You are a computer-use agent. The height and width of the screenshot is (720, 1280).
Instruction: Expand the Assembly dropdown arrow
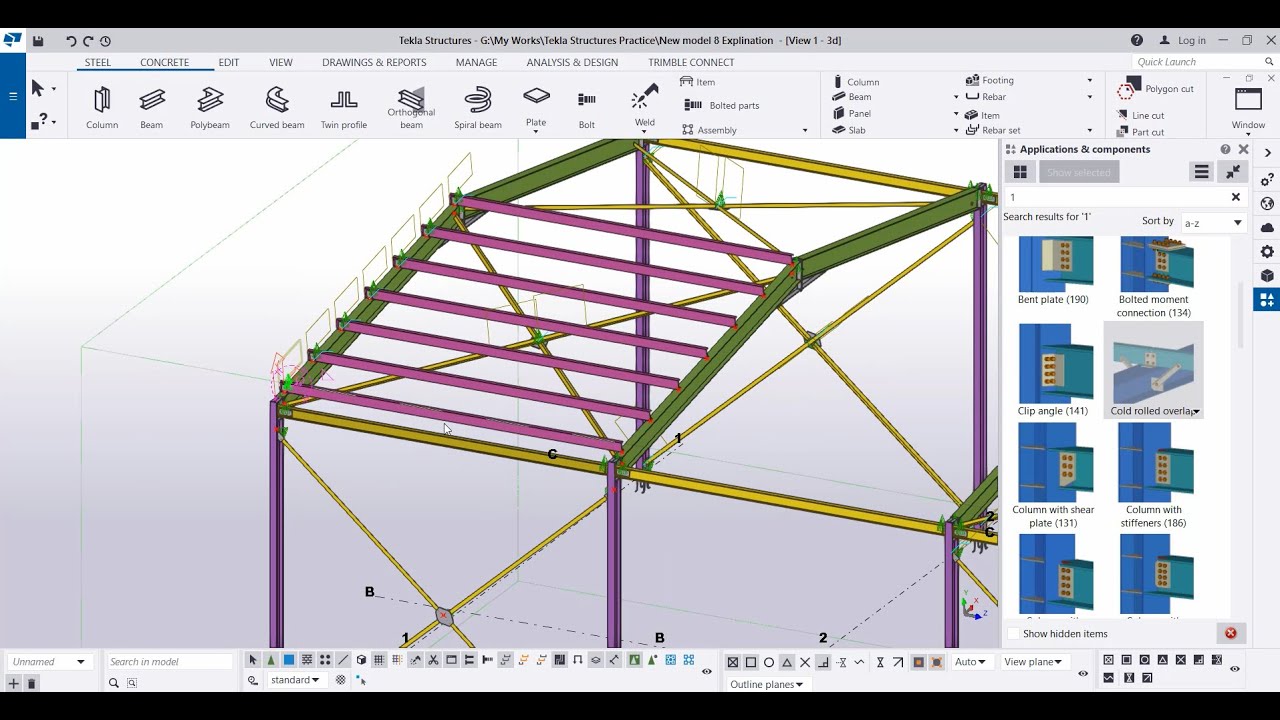click(x=805, y=130)
